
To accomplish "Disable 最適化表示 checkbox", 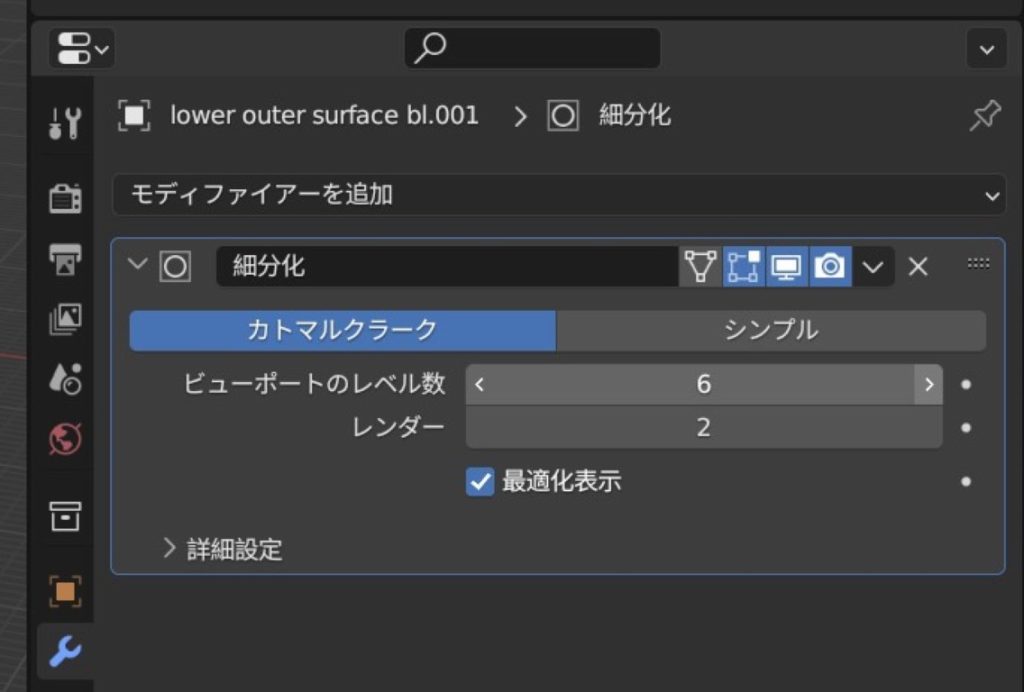I will [x=480, y=482].
